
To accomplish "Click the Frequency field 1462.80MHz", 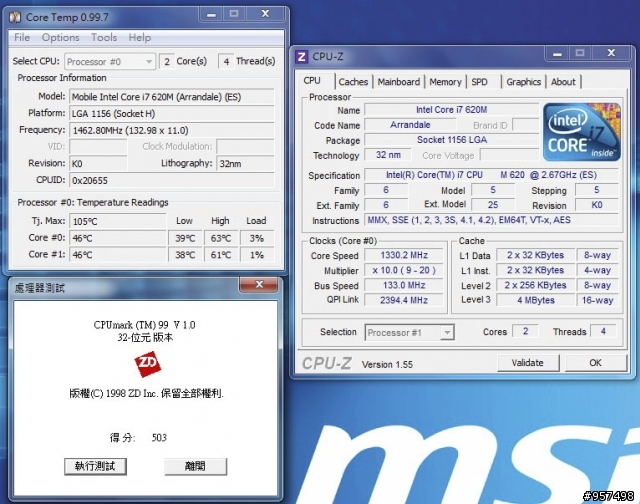I will (171, 131).
